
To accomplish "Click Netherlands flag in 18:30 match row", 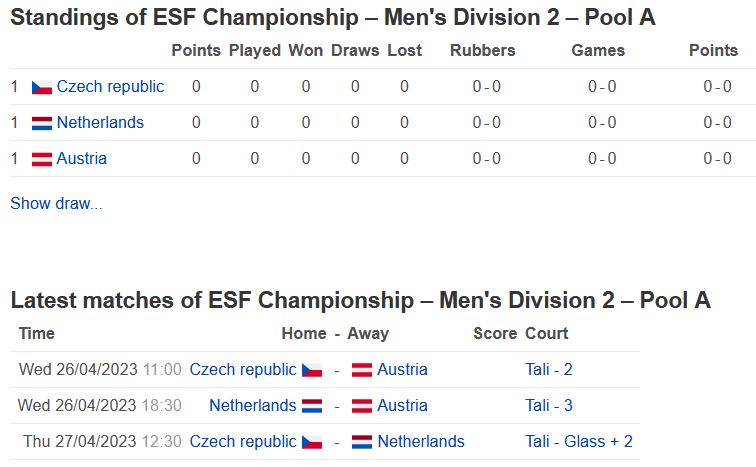I will pyautogui.click(x=312, y=406).
